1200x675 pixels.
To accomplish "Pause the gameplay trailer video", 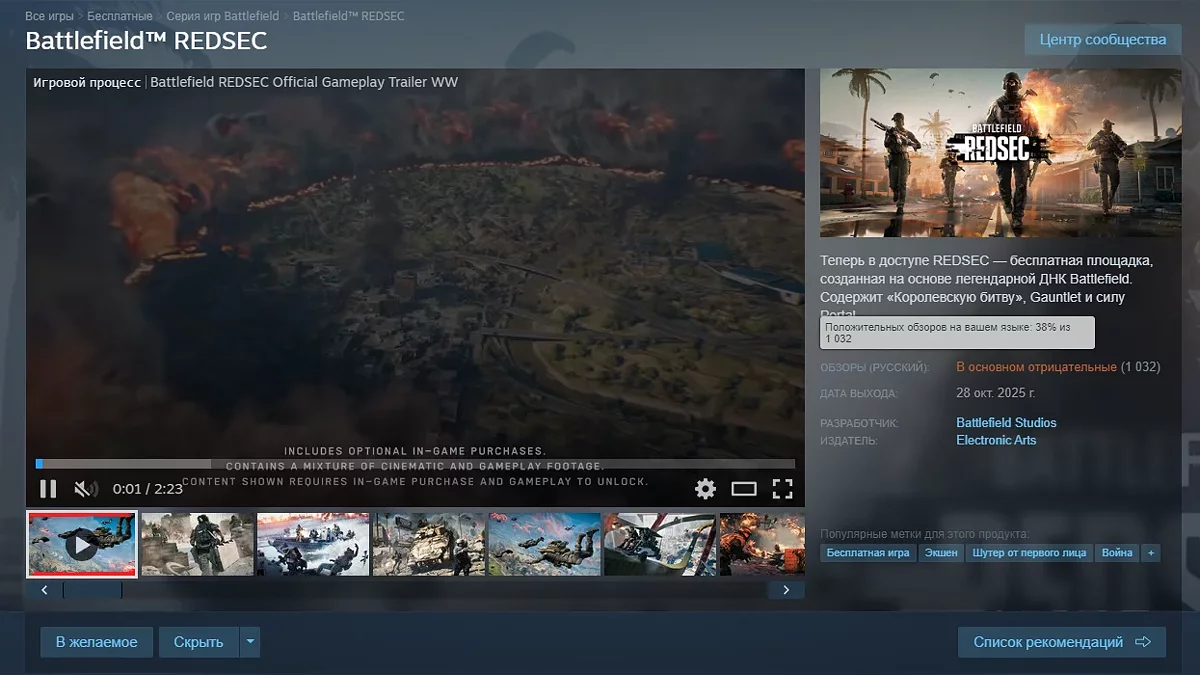I will [47, 489].
